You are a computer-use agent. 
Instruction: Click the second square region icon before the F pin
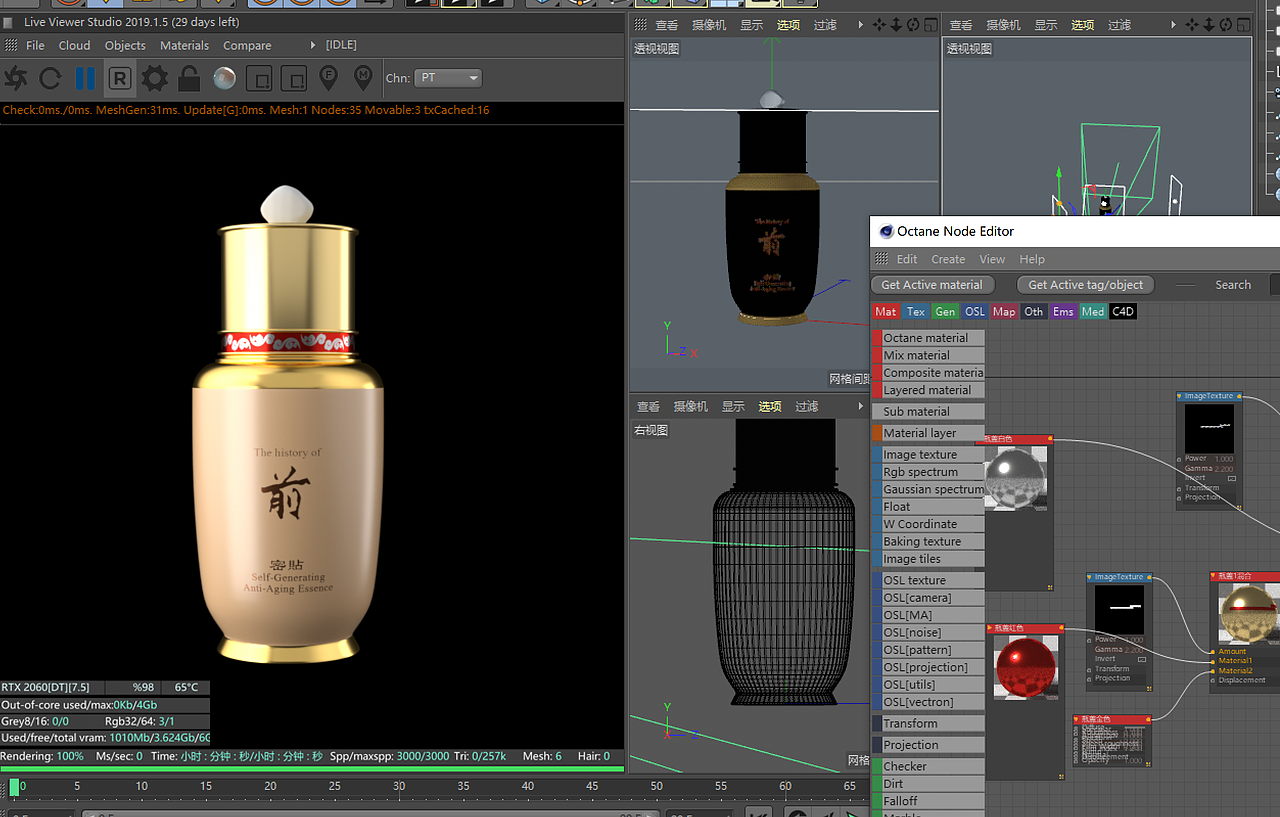pos(293,78)
